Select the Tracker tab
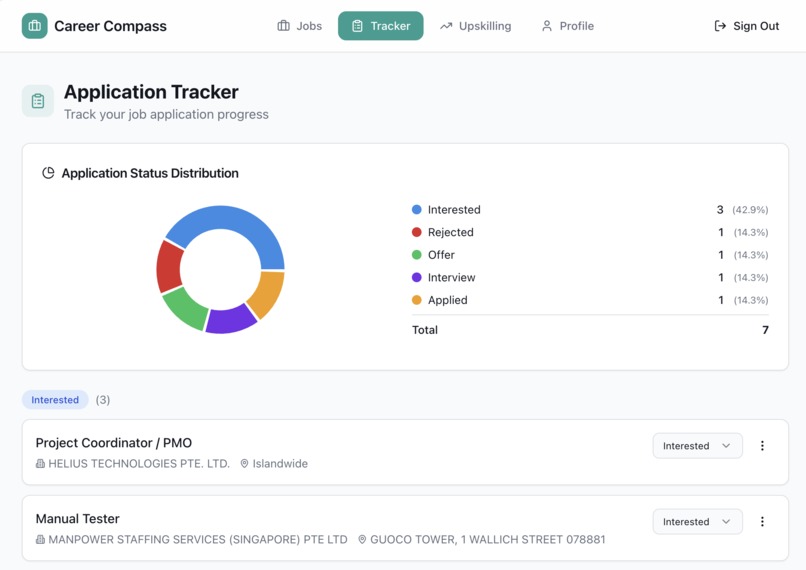The image size is (806, 570). 380,26
